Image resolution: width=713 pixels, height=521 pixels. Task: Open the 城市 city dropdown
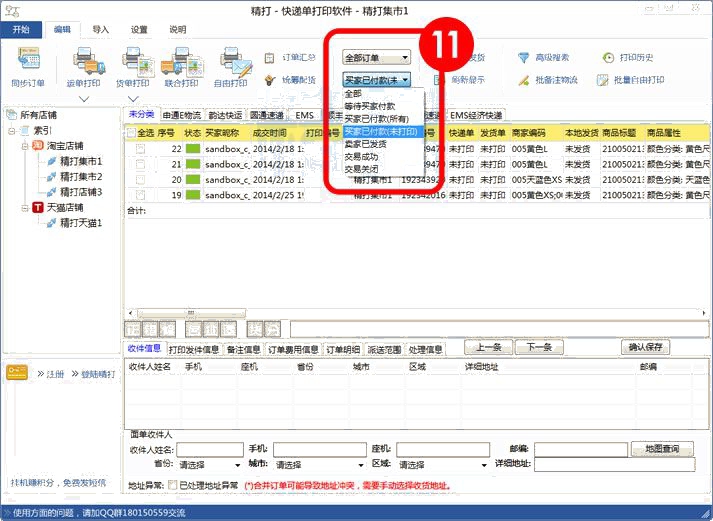pos(320,465)
